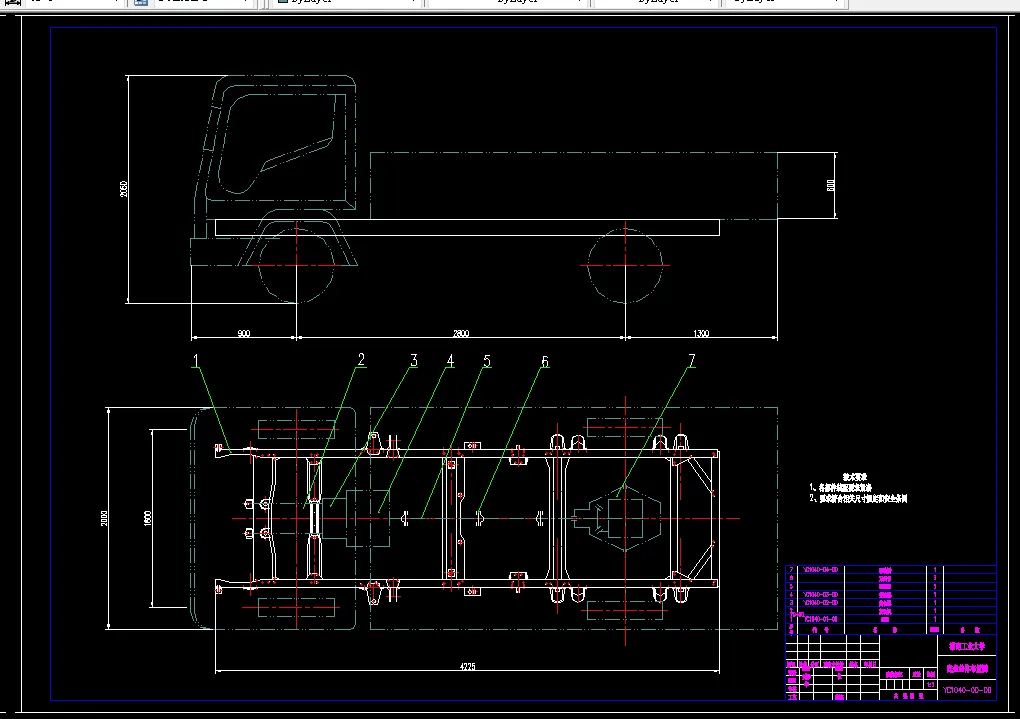
Task: Select callout number 5 label
Action: (487, 361)
